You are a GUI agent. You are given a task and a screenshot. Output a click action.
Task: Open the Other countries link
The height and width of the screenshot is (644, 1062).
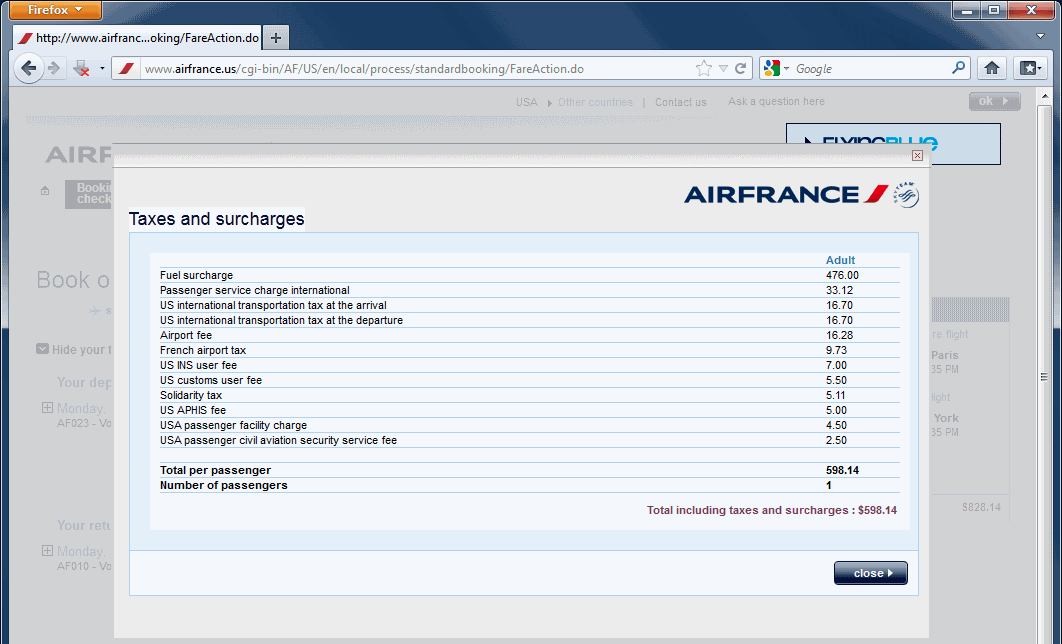pyautogui.click(x=595, y=102)
